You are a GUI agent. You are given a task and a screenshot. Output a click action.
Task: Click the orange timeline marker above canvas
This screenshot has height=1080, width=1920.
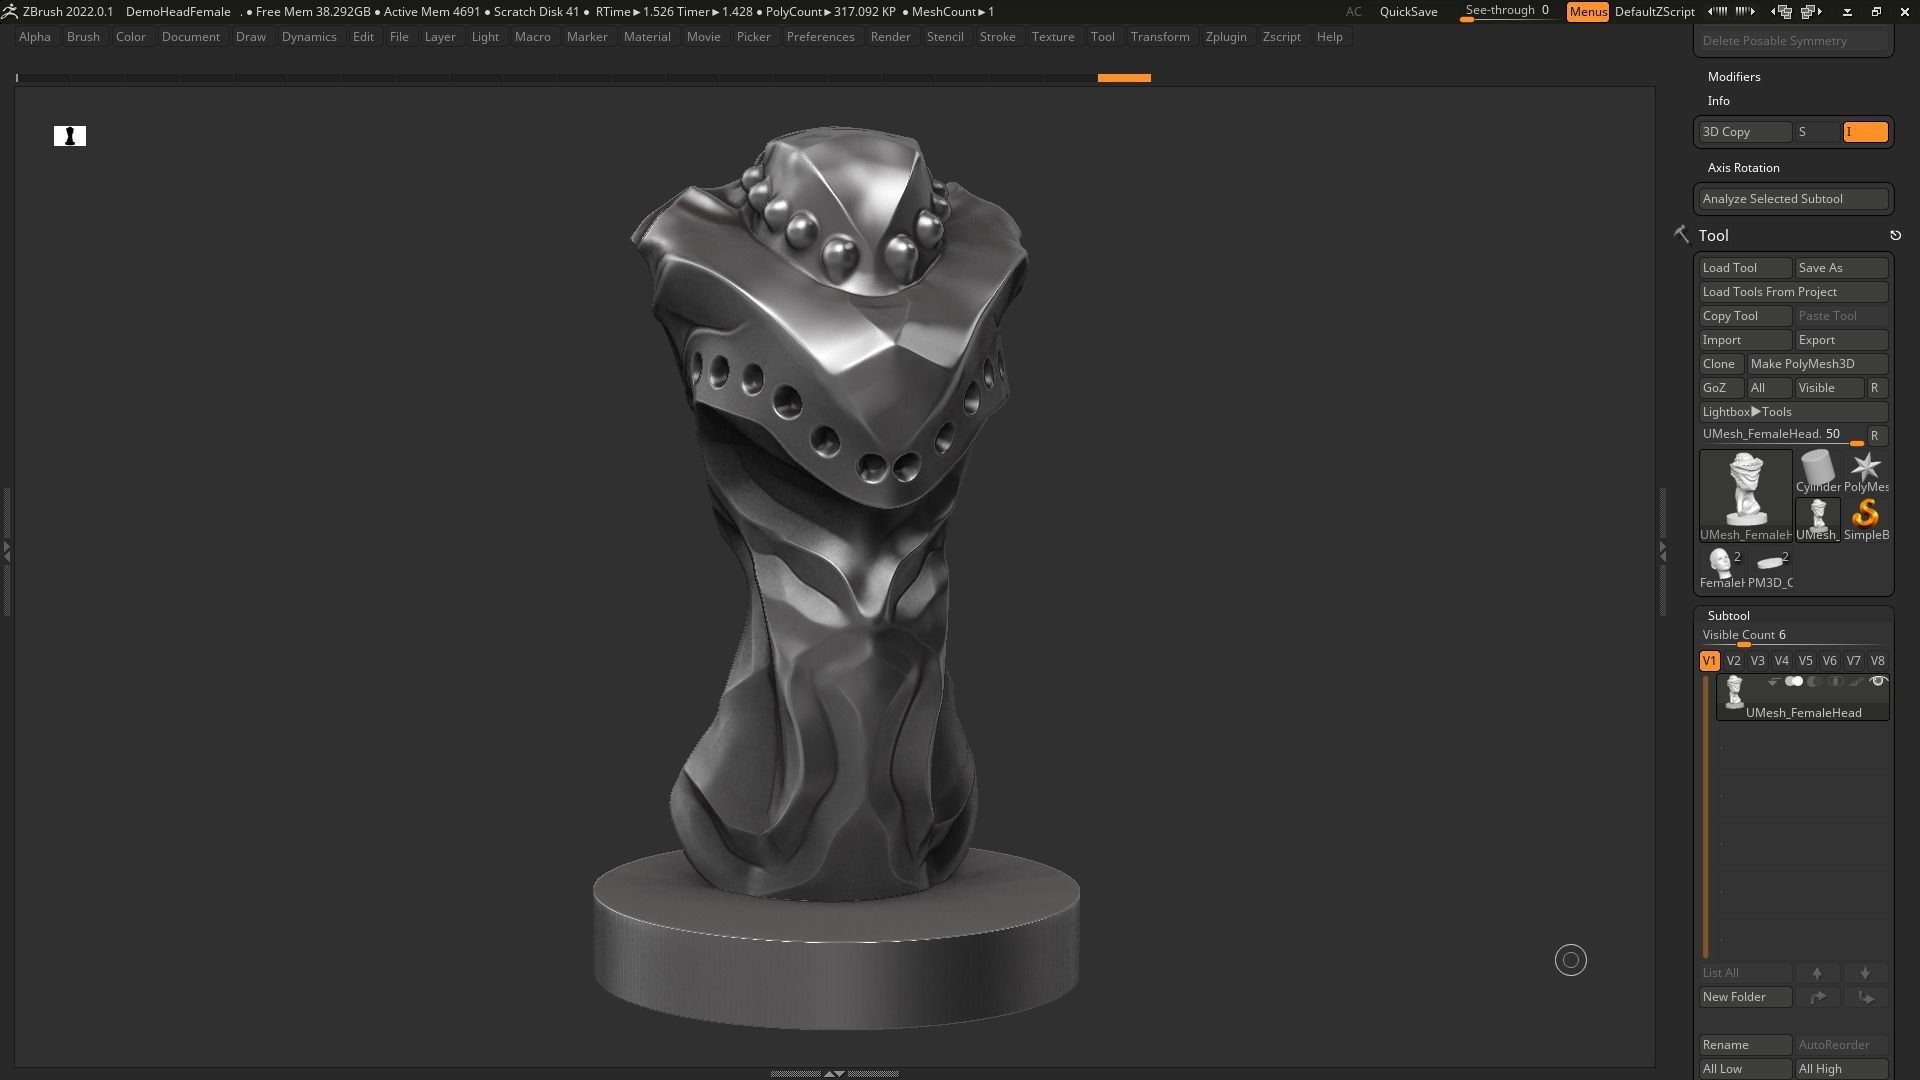[1124, 78]
